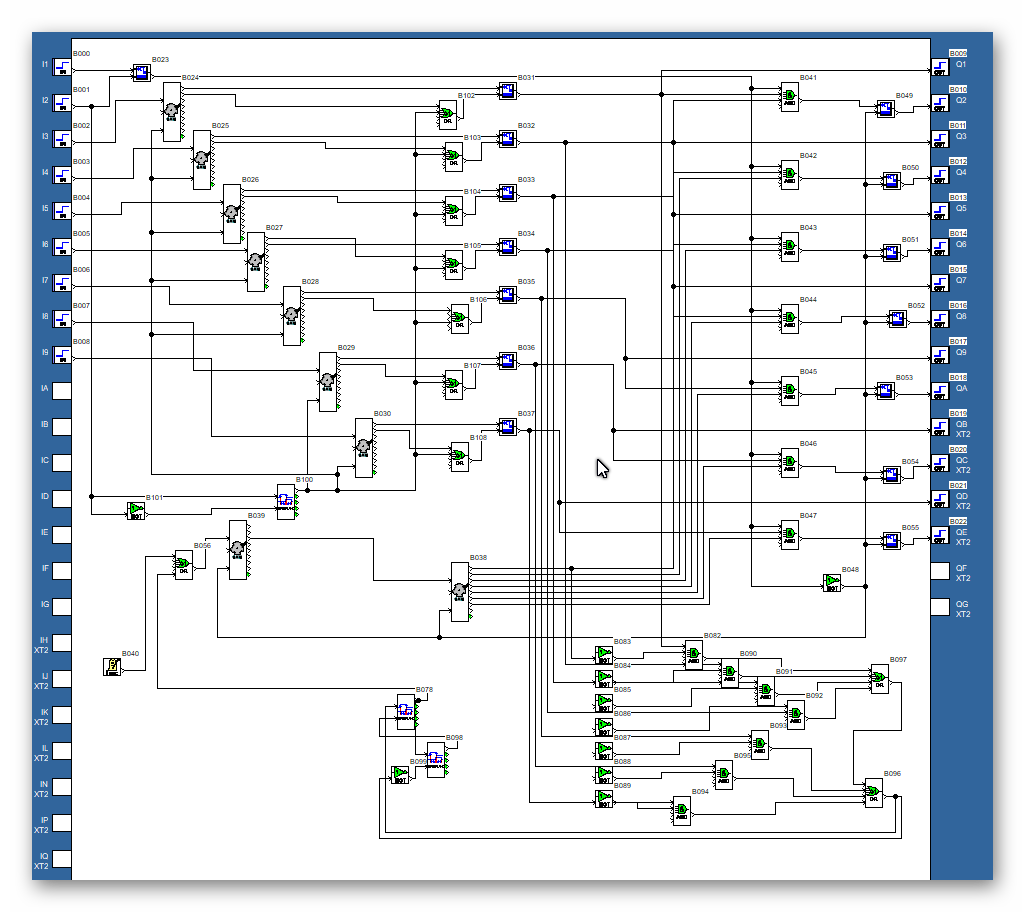
Task: Select the B023 set-reset block
Action: (142, 73)
